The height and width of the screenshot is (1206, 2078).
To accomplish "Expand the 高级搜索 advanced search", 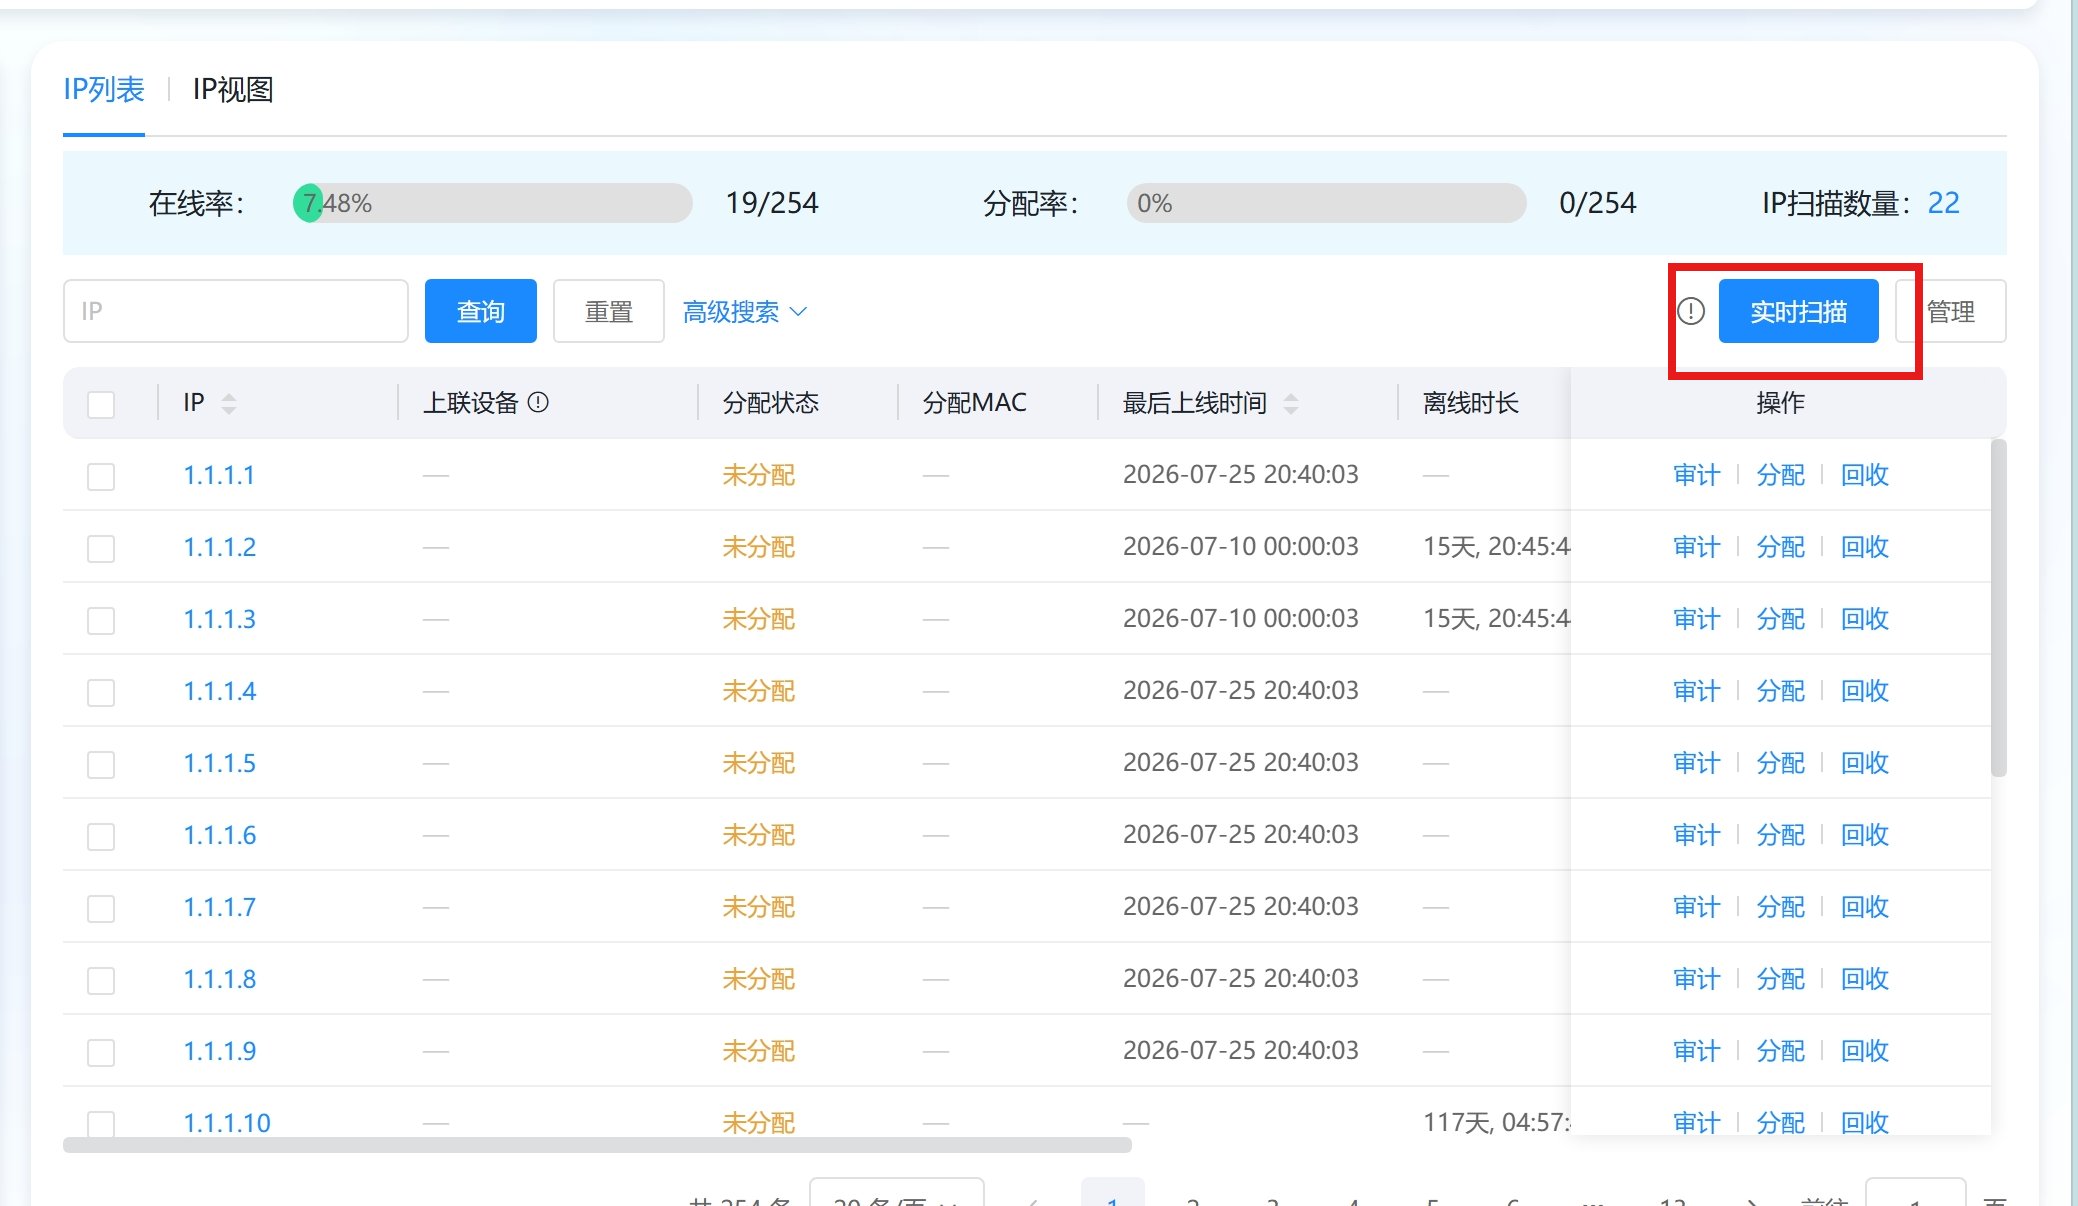I will click(x=745, y=312).
